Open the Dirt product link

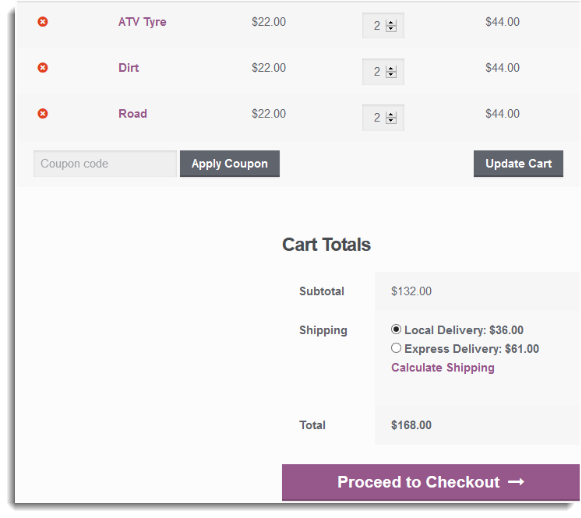click(129, 68)
